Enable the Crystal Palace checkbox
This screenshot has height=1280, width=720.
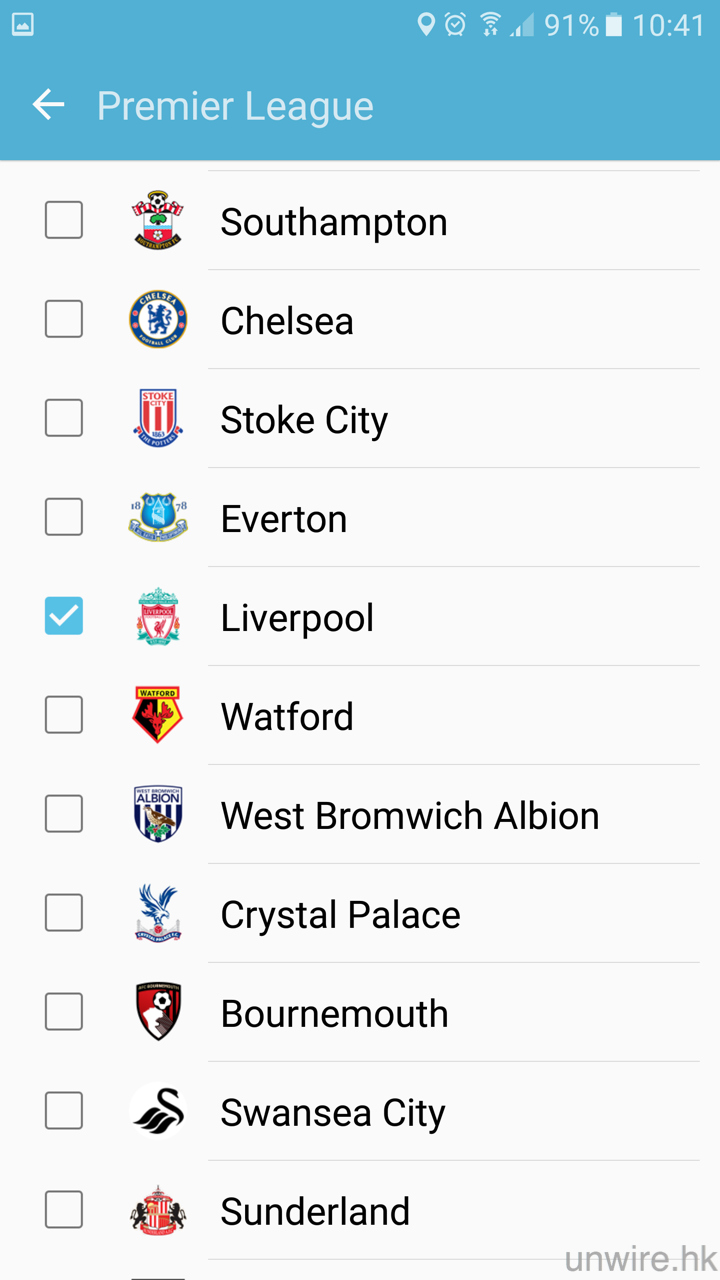[64, 913]
